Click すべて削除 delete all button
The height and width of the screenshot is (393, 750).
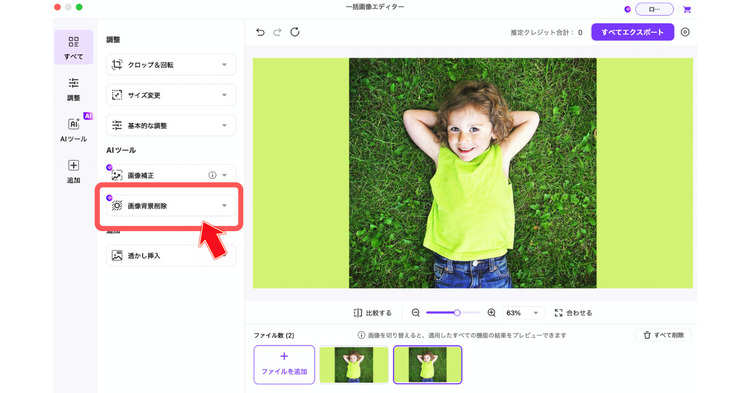coord(663,335)
